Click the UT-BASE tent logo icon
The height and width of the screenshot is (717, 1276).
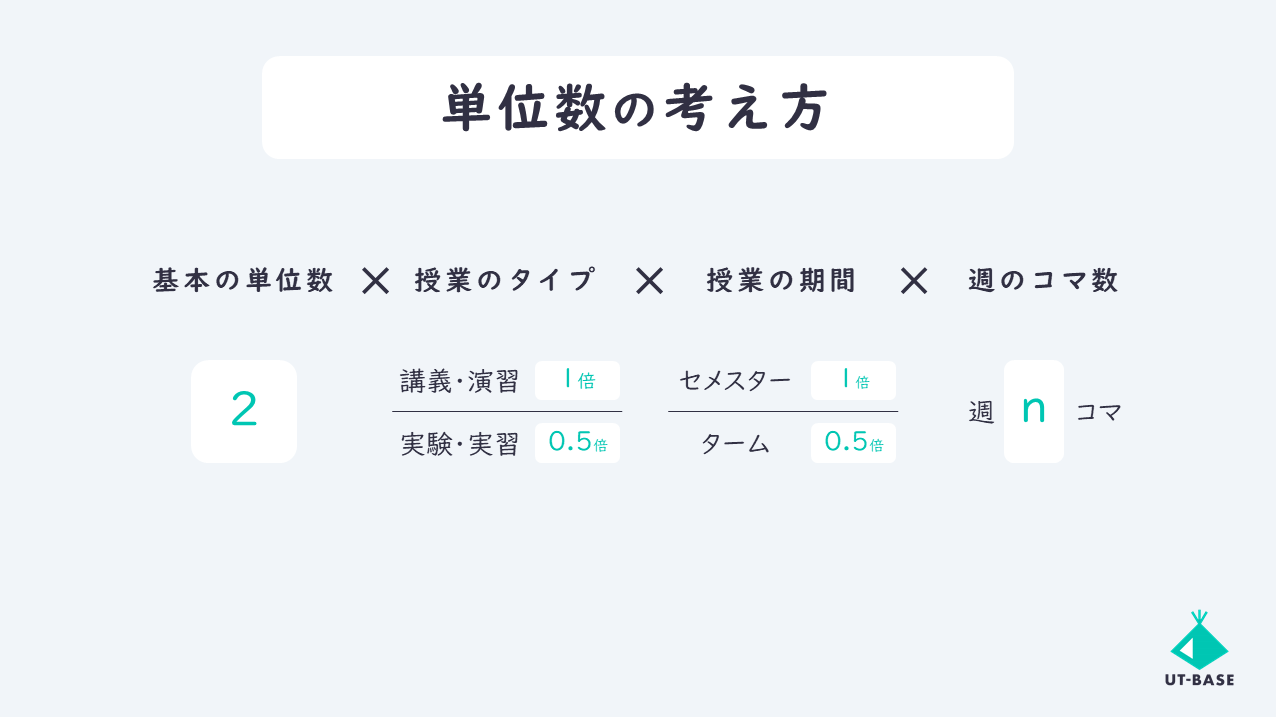point(1199,640)
